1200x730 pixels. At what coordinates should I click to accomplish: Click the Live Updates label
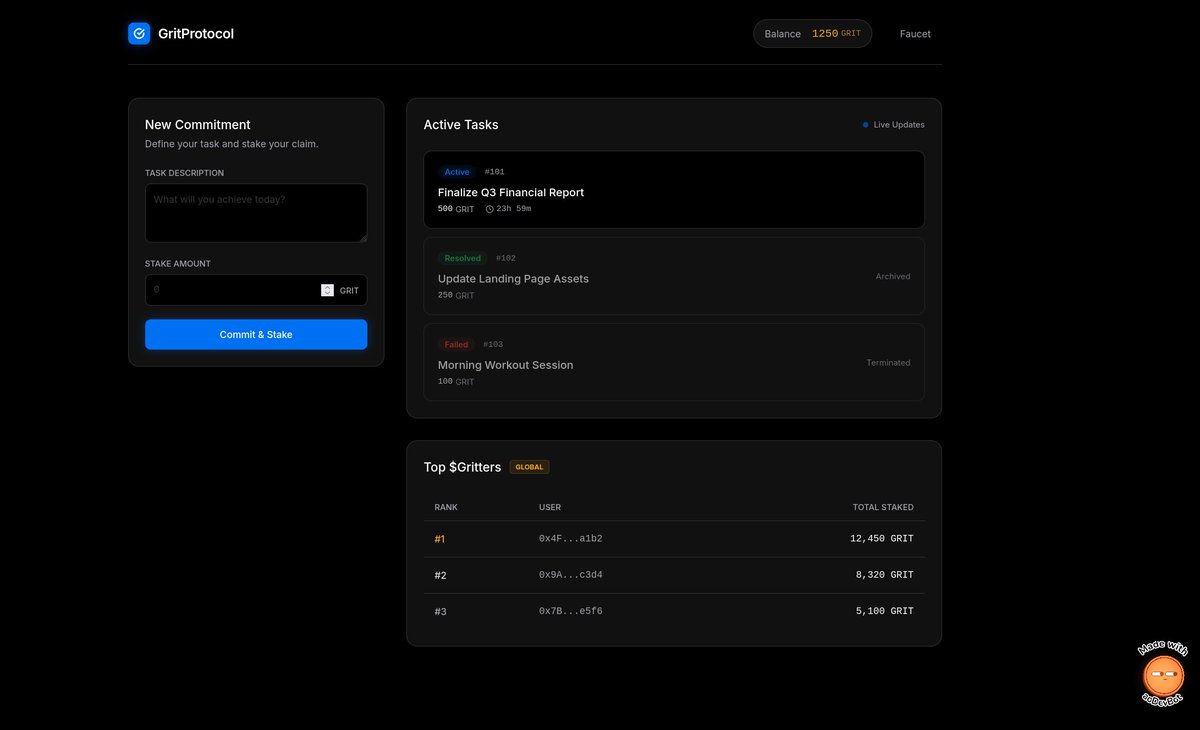pyautogui.click(x=899, y=125)
